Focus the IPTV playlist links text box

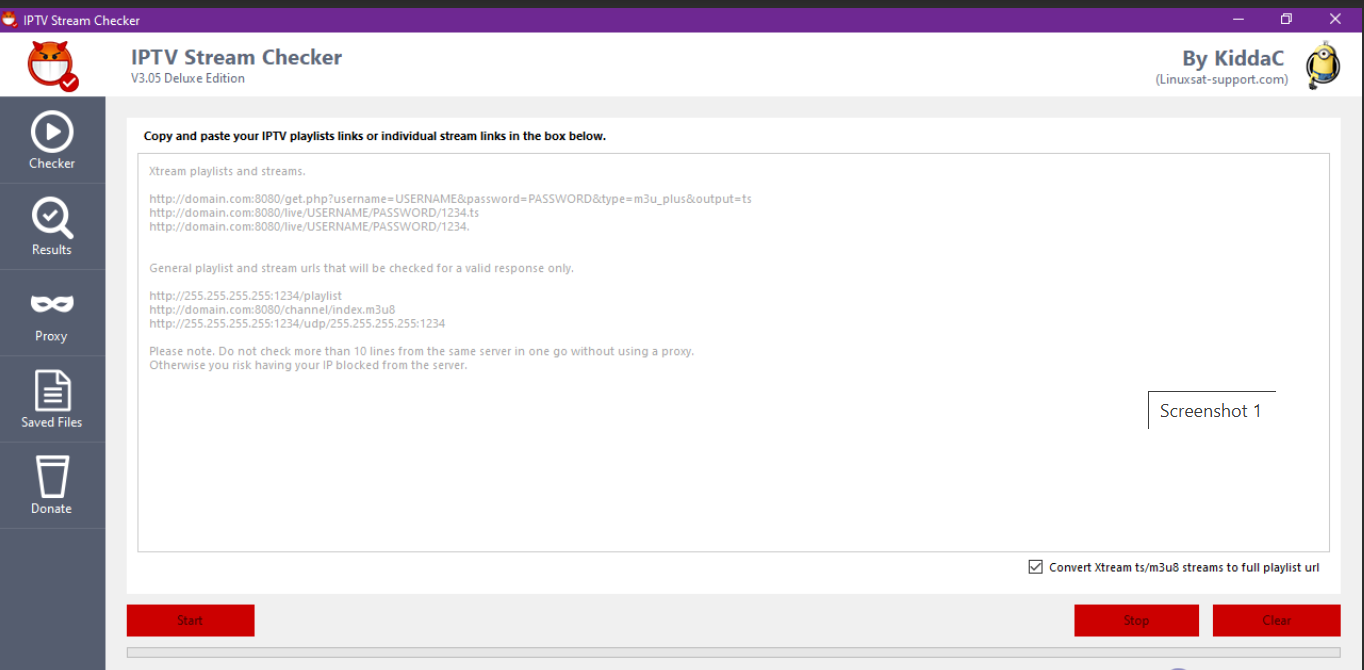[733, 450]
